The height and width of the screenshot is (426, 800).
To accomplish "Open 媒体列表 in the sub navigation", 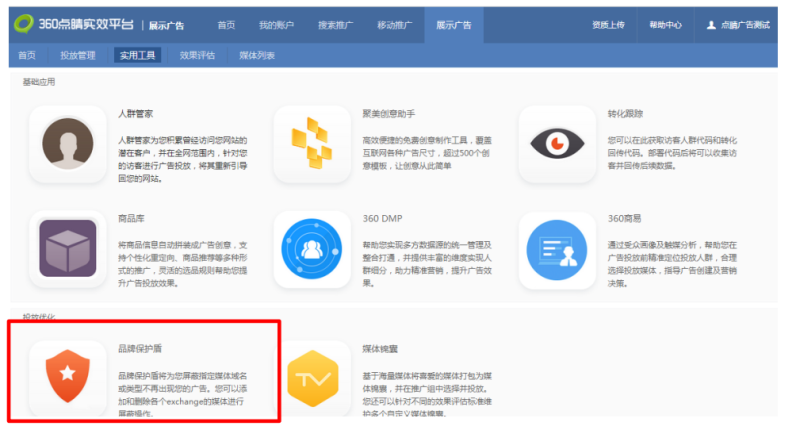I will [x=257, y=56].
